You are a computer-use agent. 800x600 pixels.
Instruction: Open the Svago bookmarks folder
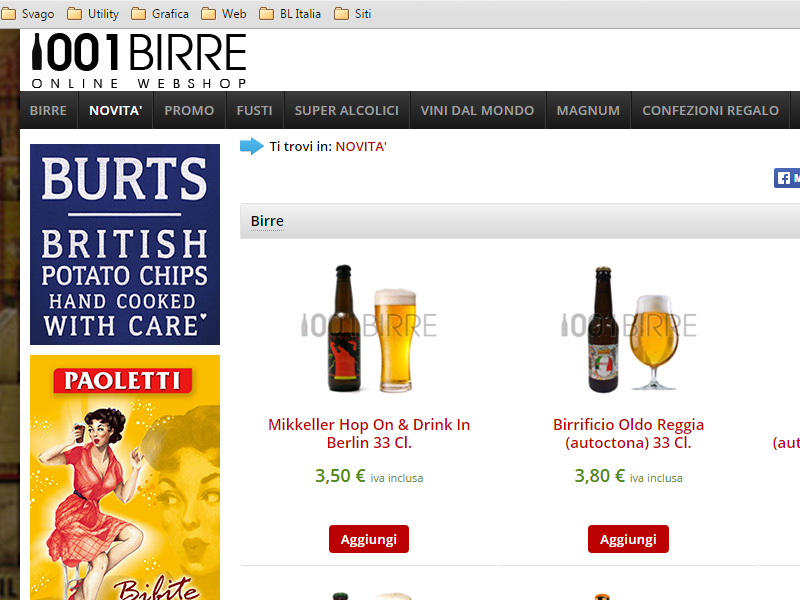pyautogui.click(x=28, y=14)
